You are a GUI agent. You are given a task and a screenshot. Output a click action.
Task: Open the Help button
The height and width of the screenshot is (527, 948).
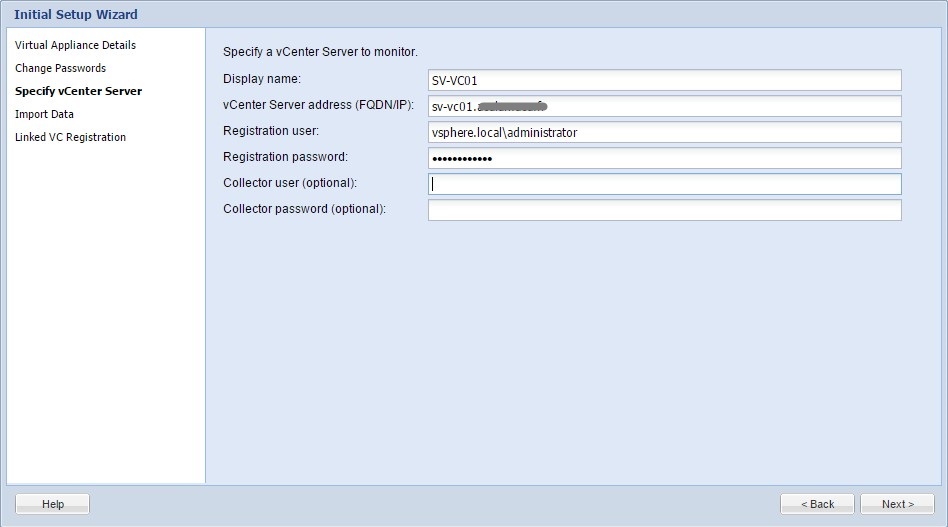(x=53, y=504)
